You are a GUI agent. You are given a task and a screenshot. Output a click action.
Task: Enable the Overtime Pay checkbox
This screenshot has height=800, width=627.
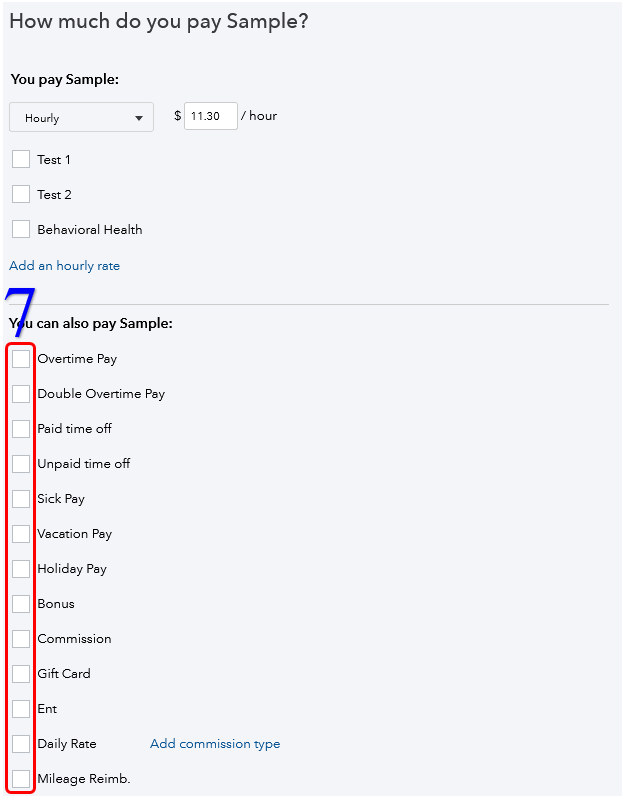pos(21,359)
